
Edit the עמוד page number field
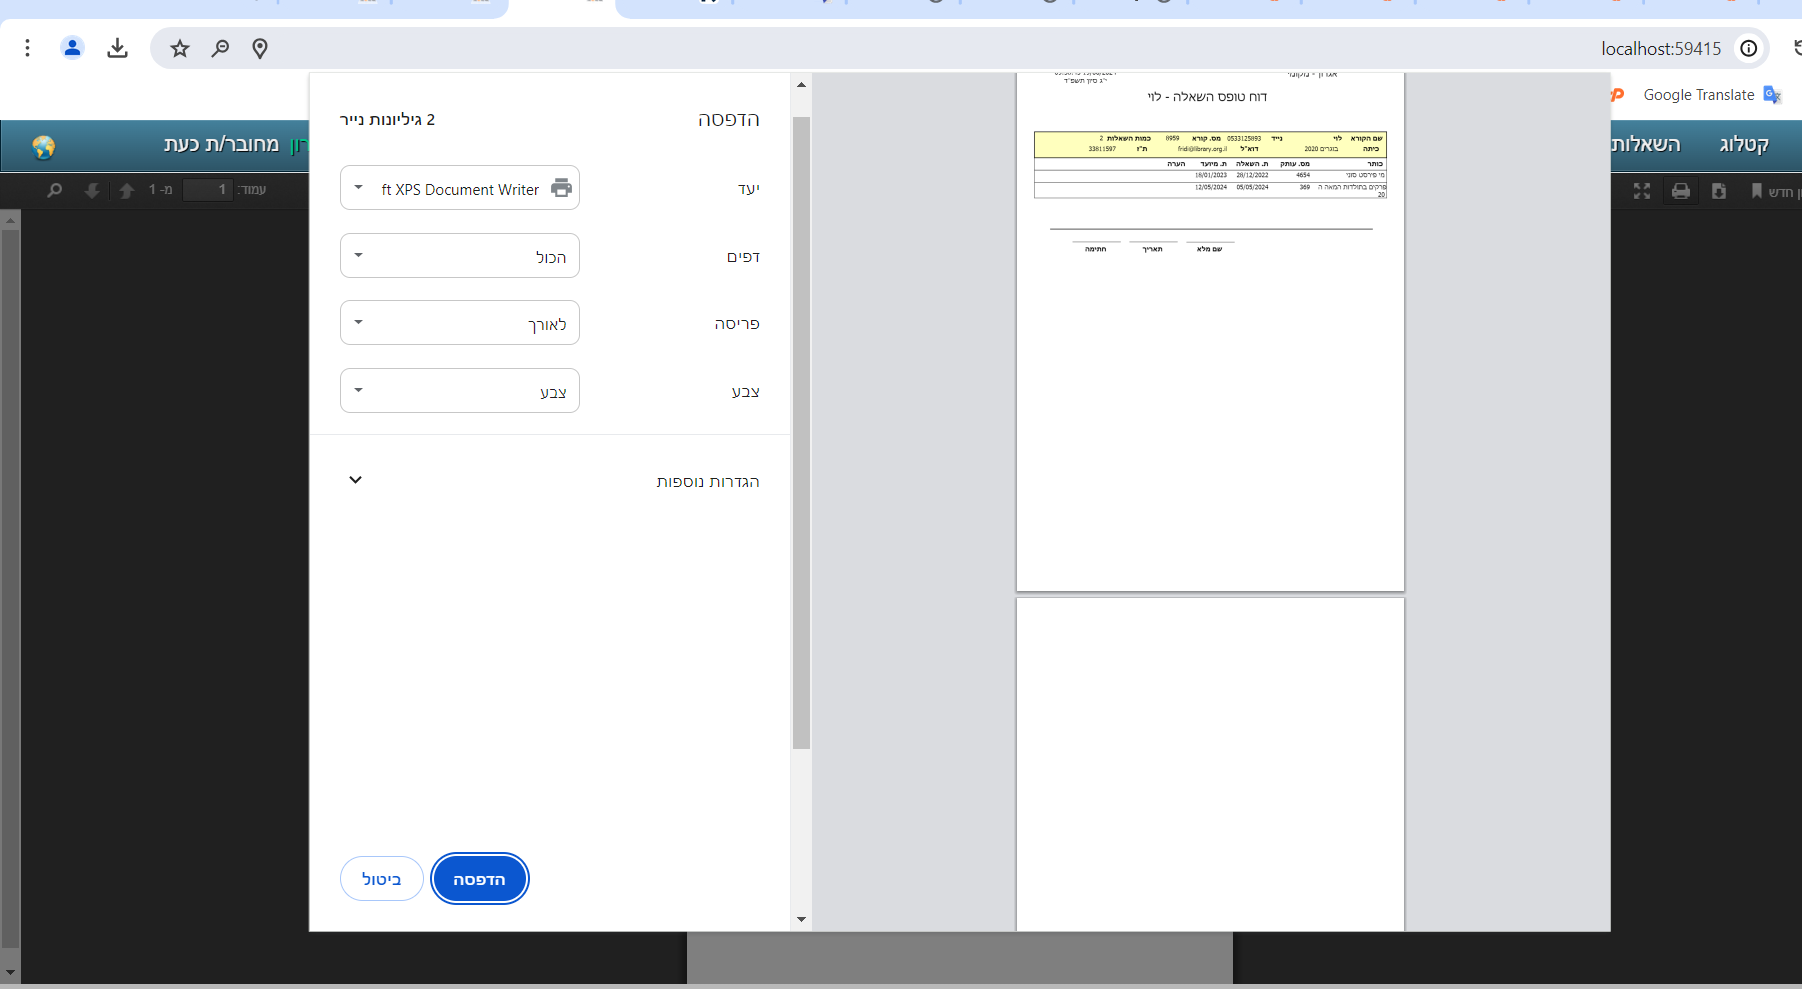tap(208, 189)
